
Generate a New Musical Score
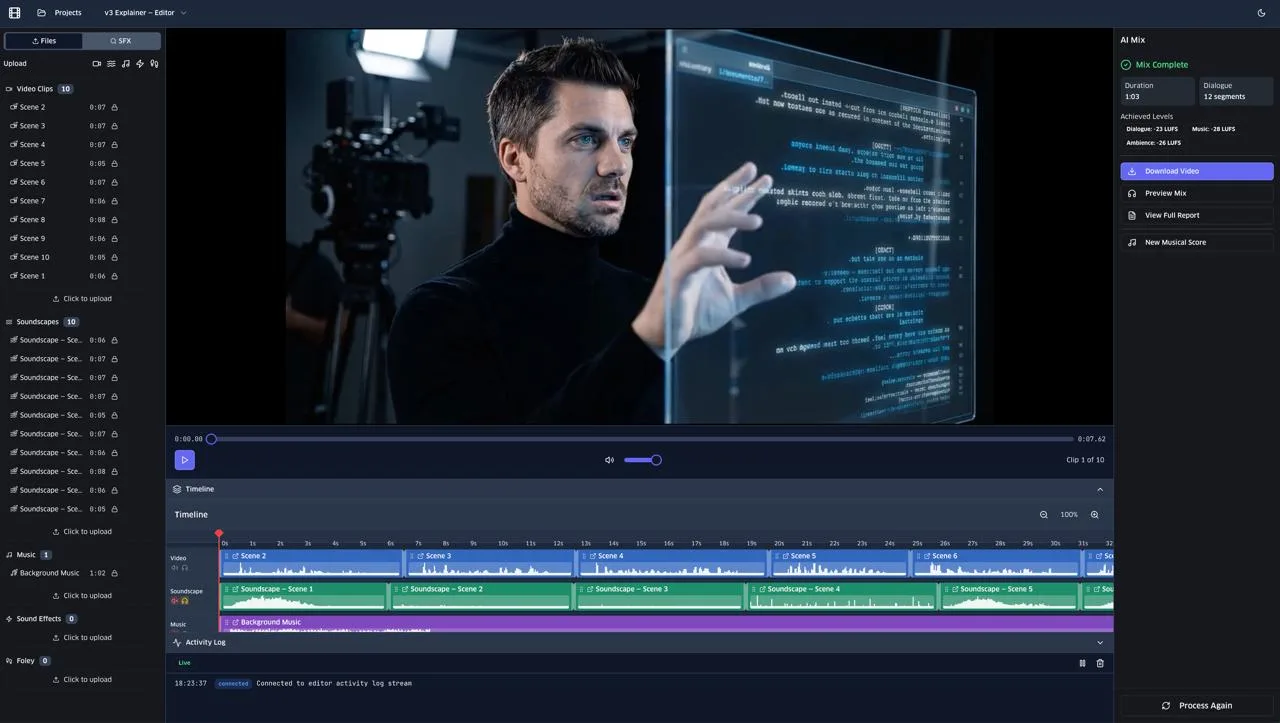[x=1197, y=242]
